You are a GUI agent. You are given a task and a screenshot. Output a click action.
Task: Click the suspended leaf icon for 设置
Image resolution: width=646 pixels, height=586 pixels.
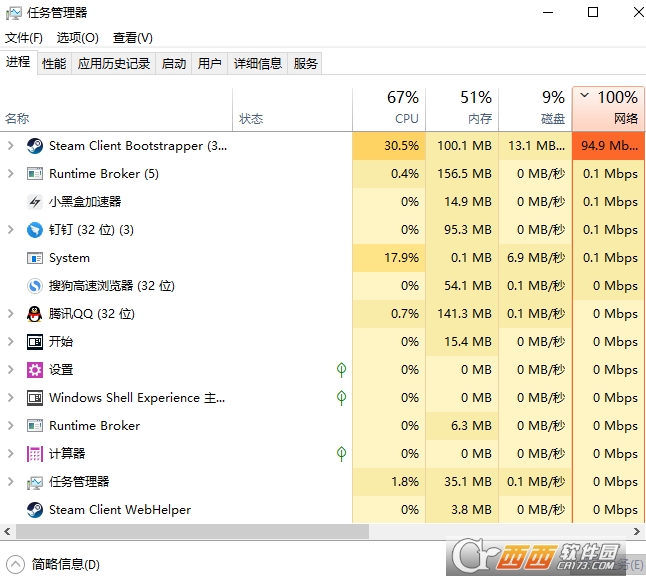coord(341,370)
